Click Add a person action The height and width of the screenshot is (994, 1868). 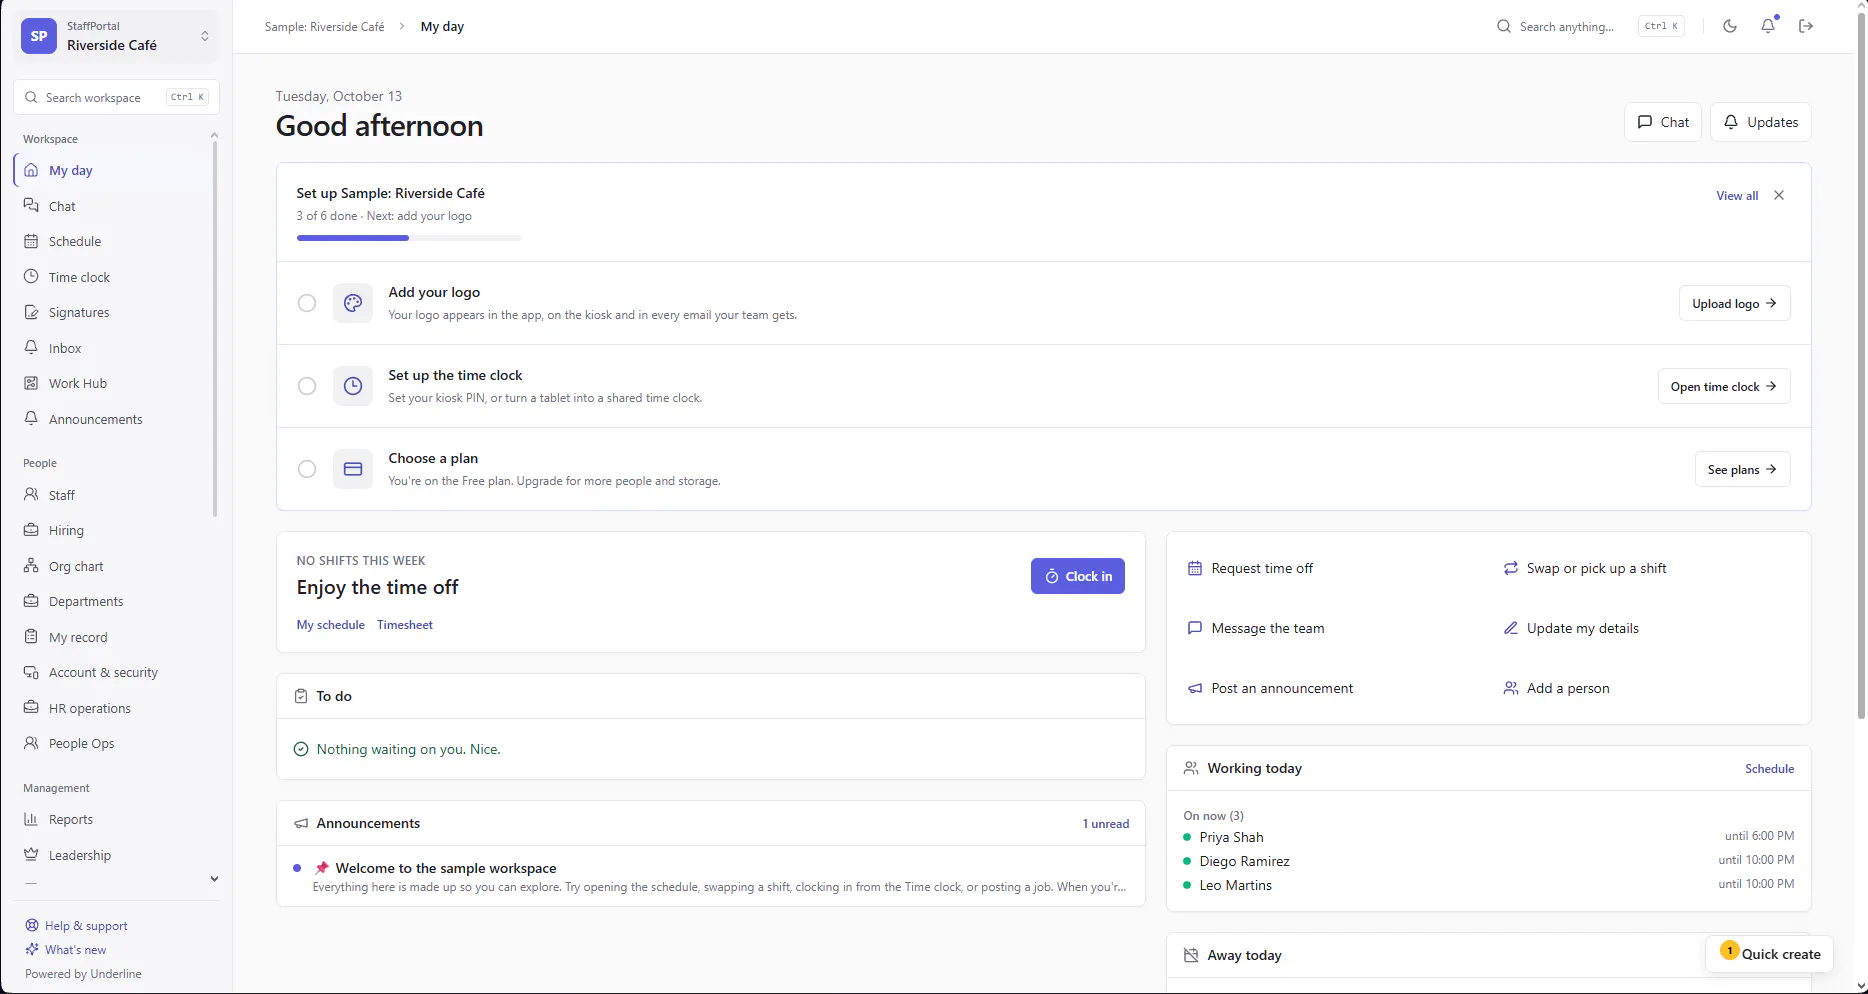tap(1556, 688)
